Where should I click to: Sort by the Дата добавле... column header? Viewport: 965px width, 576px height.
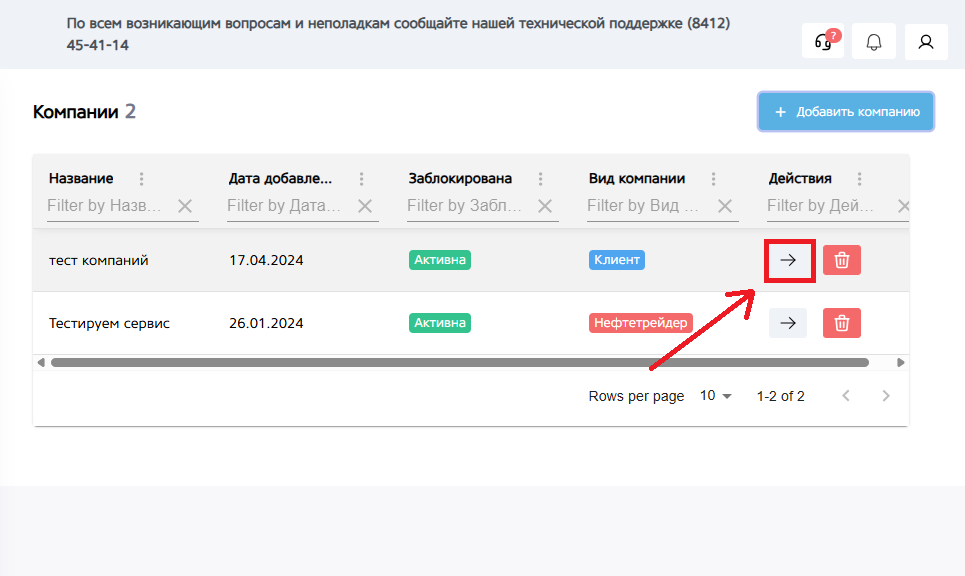280,178
